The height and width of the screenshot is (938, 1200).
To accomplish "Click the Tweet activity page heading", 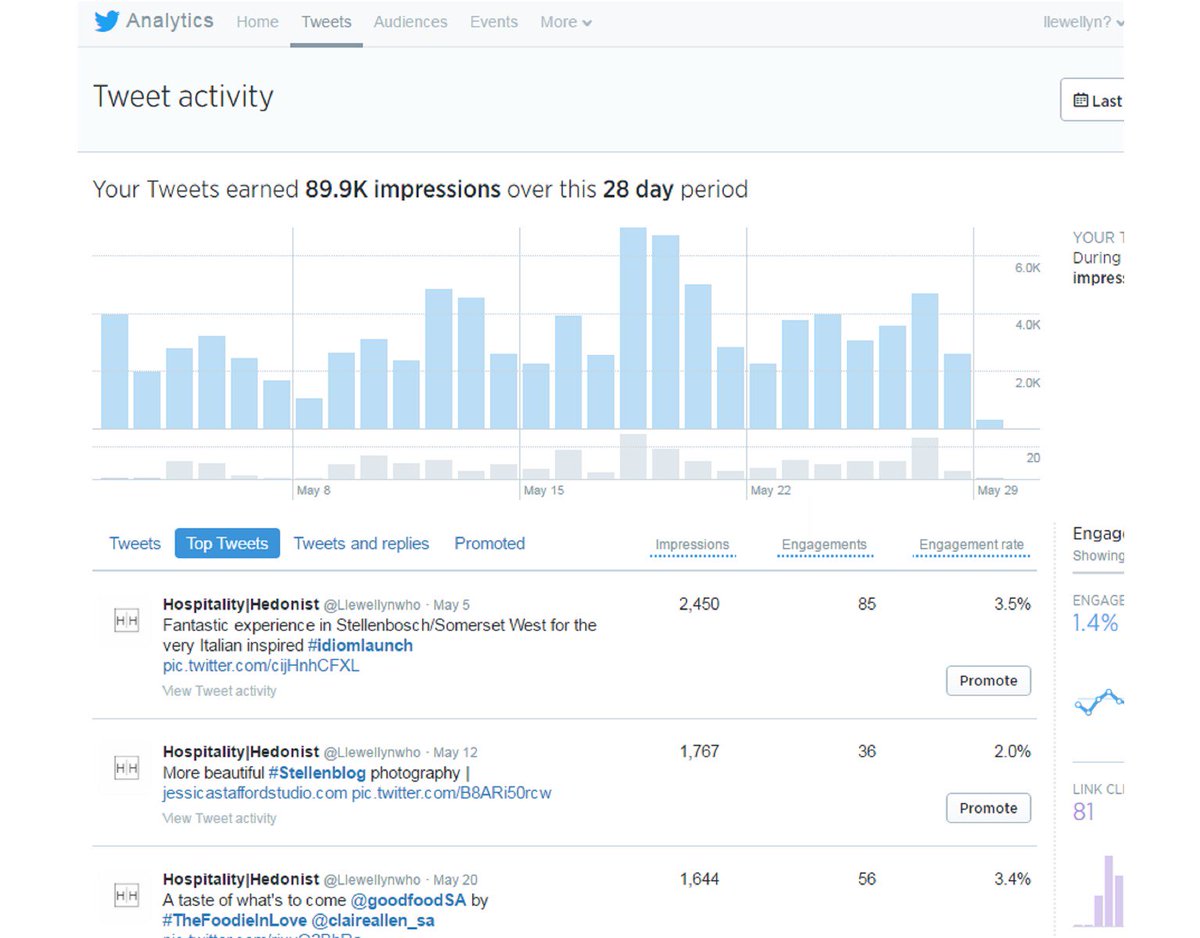I will point(183,97).
